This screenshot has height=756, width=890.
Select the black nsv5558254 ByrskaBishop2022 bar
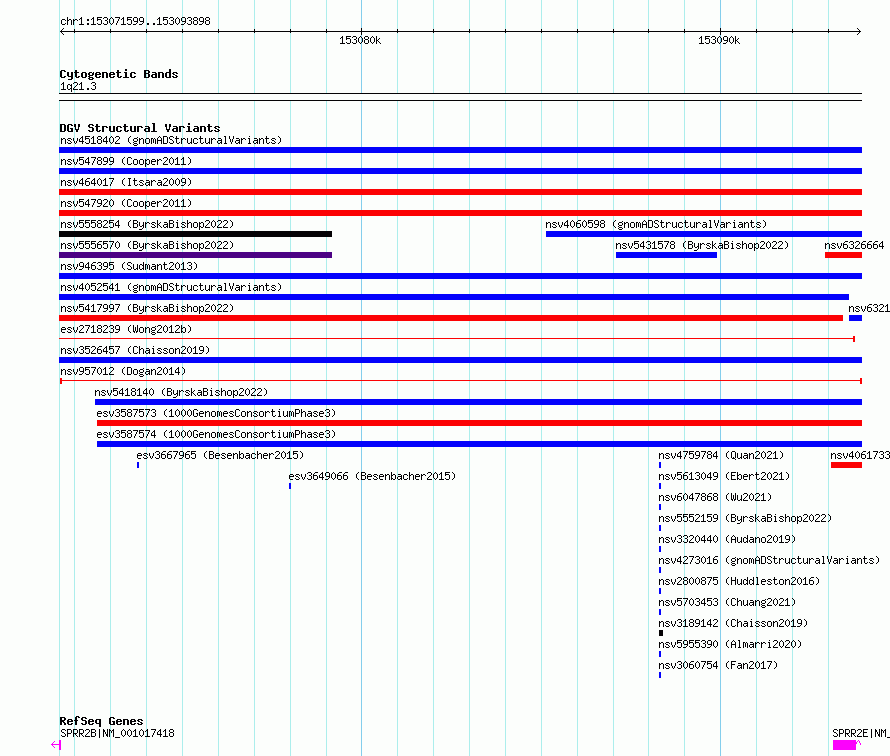click(x=195, y=234)
